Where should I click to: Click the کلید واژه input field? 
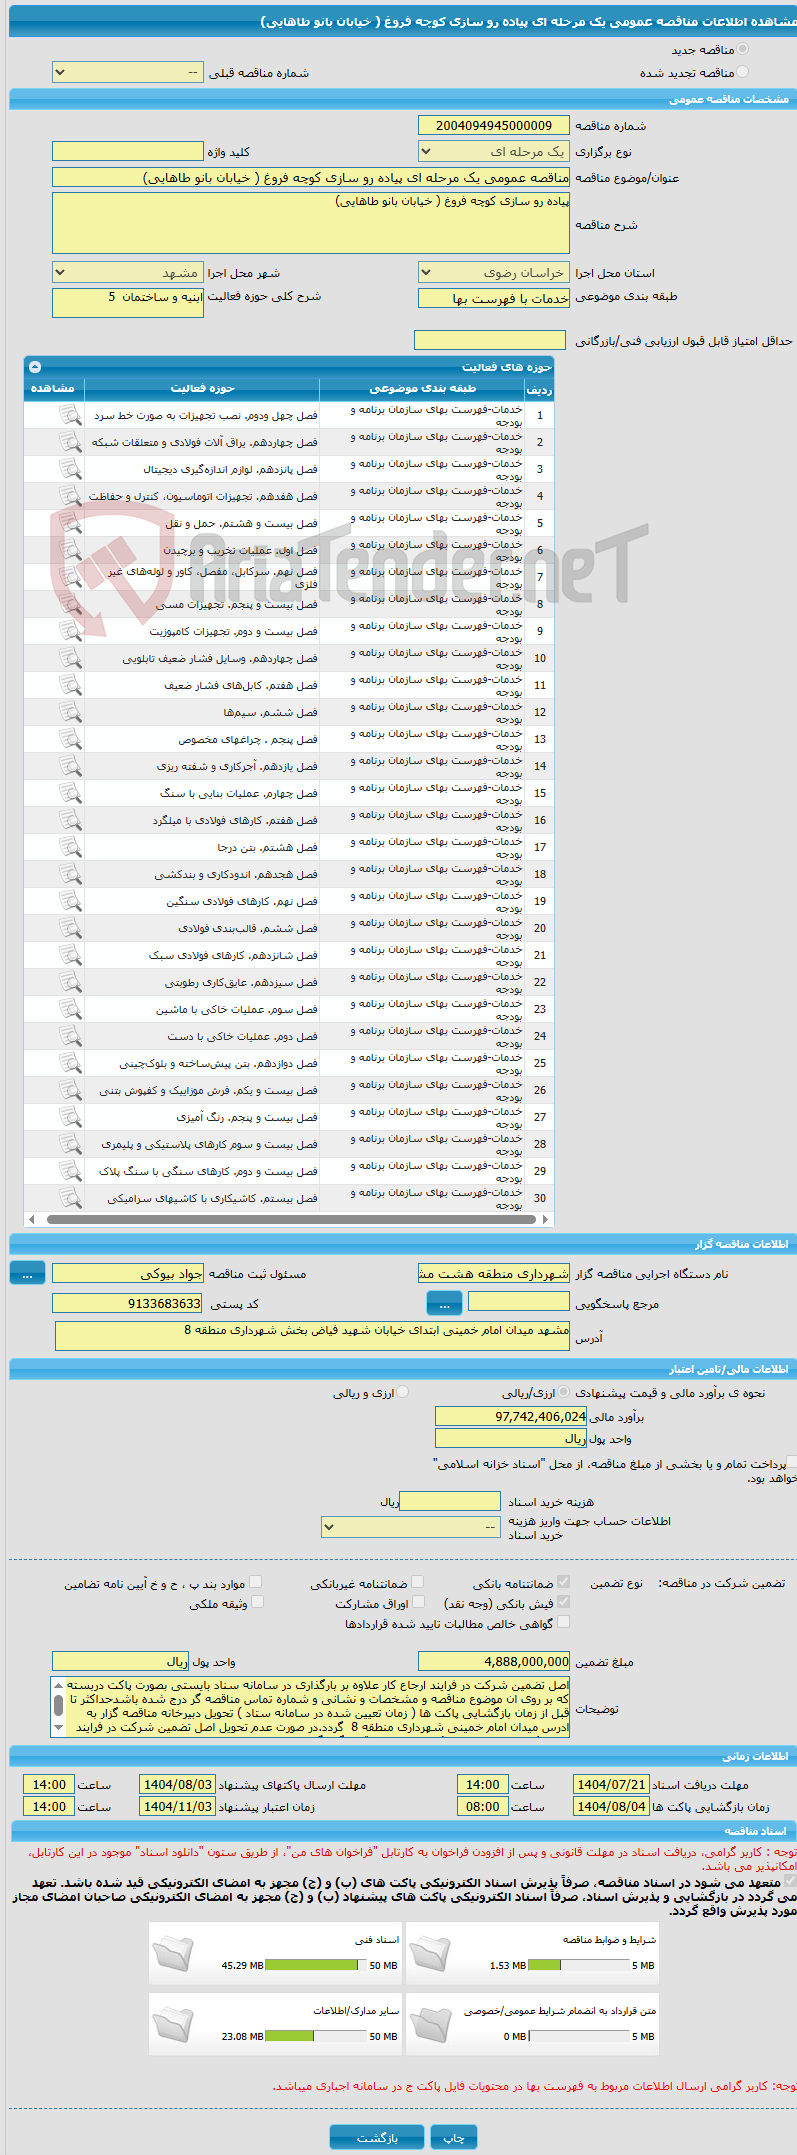[128, 152]
